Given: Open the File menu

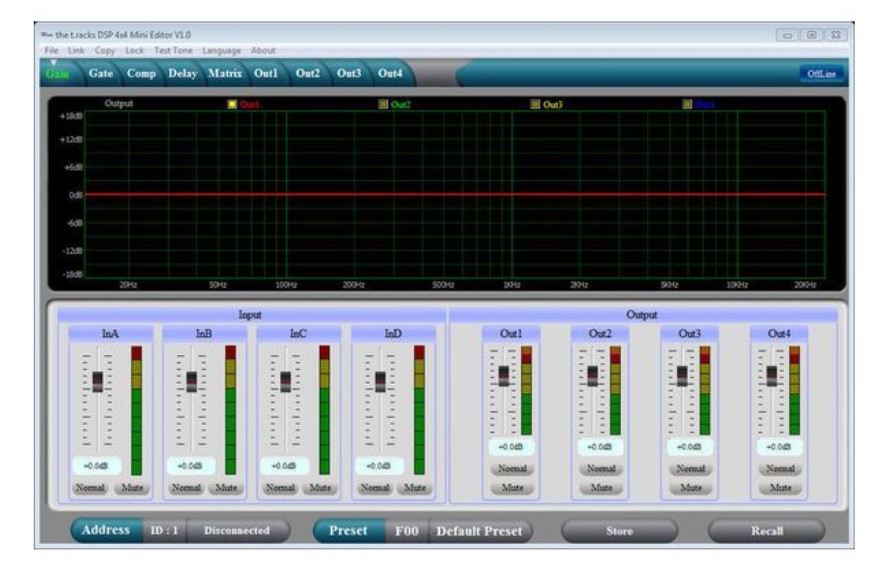Looking at the screenshot, I should (x=51, y=50).
